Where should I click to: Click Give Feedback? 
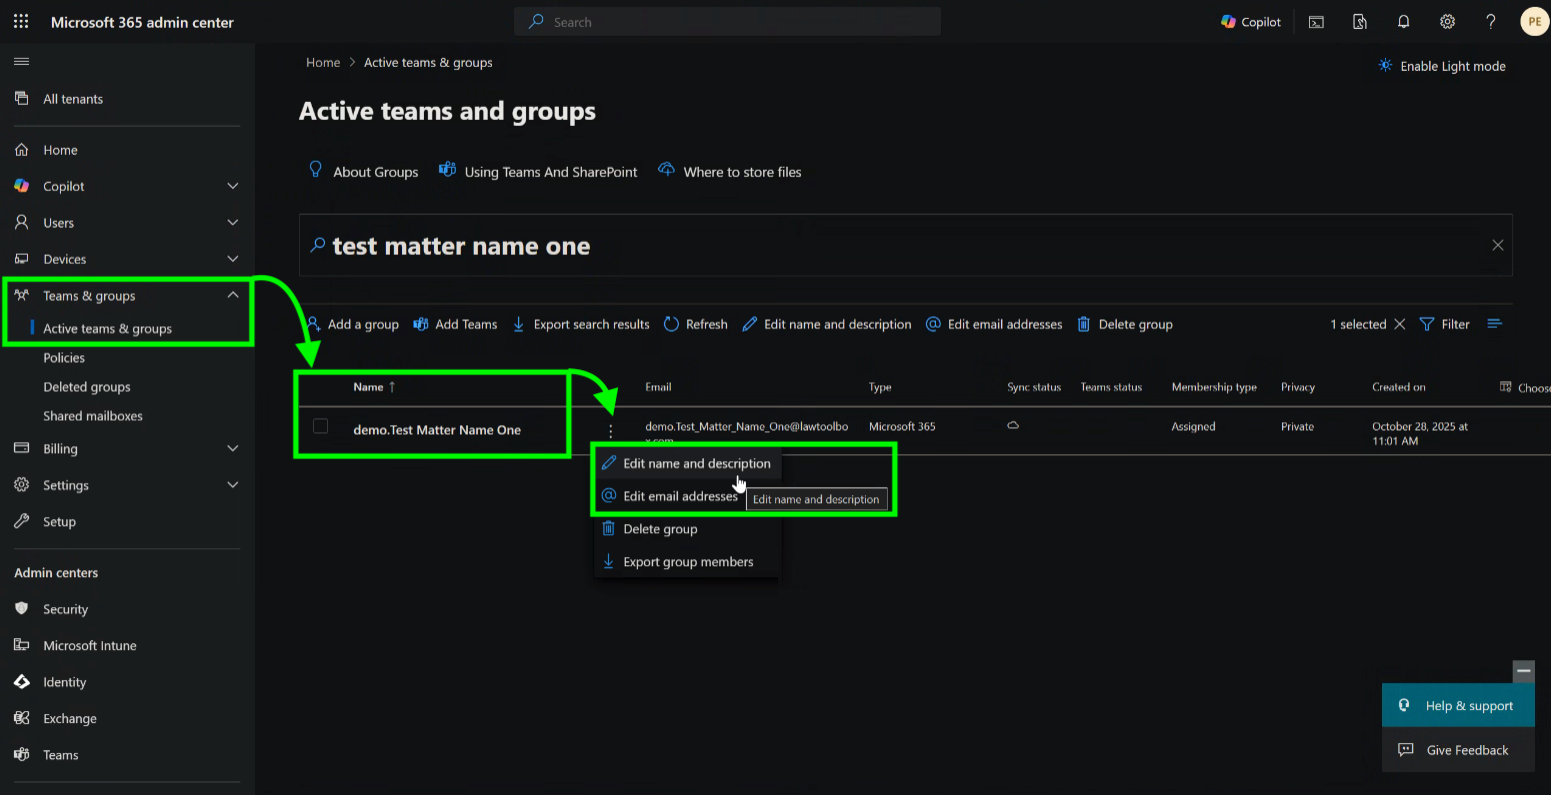(x=1458, y=750)
